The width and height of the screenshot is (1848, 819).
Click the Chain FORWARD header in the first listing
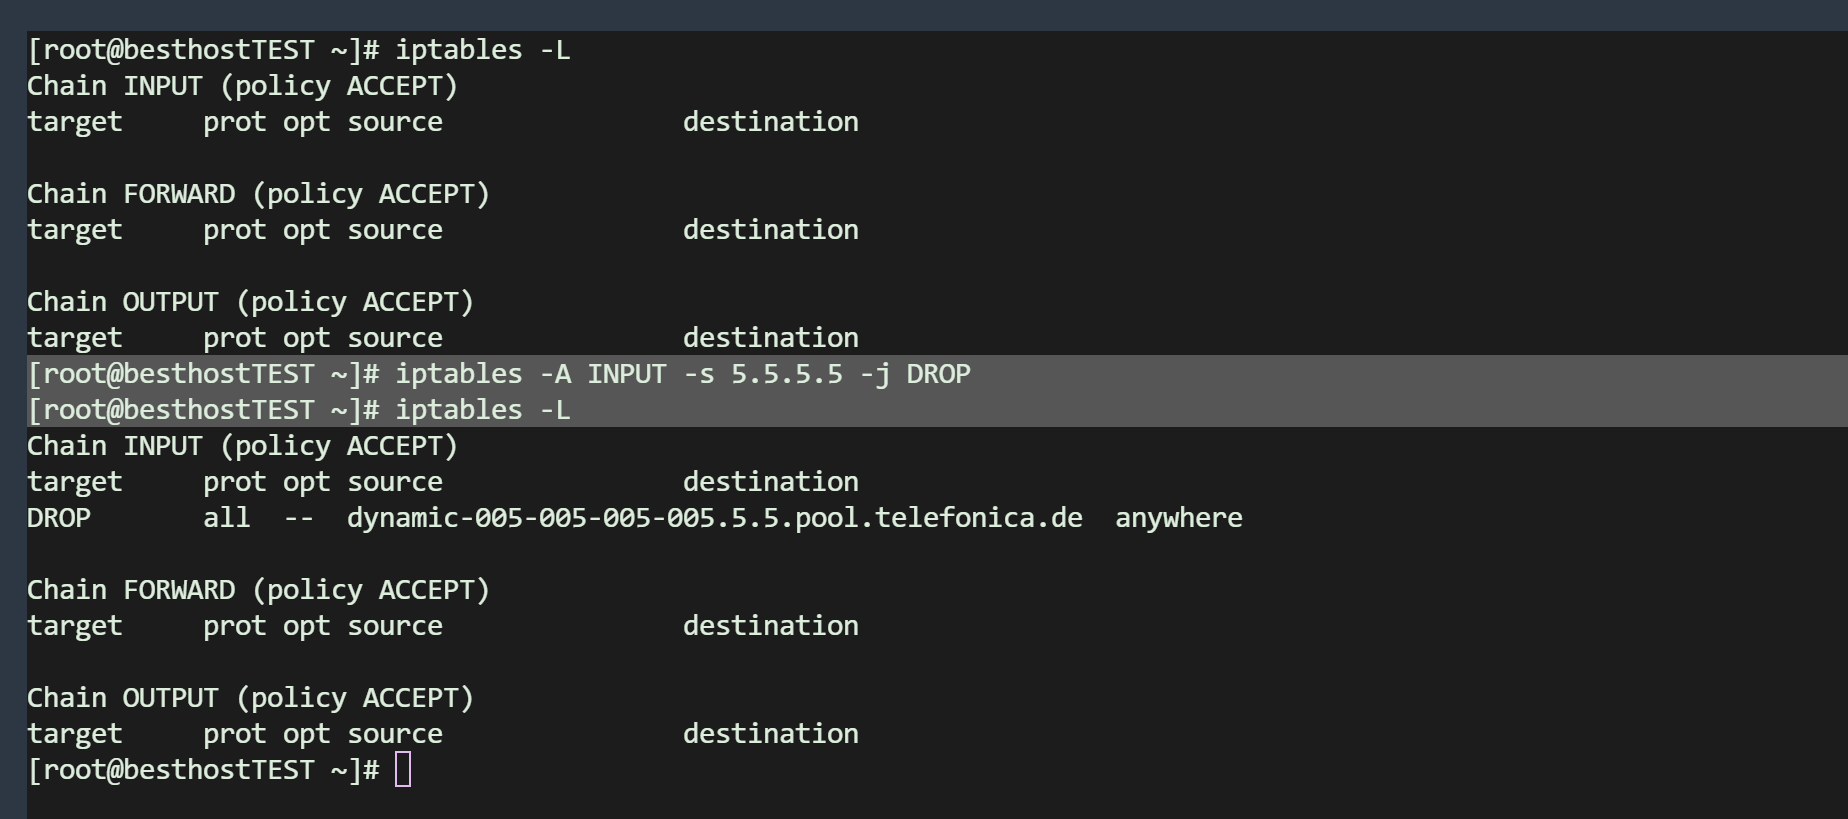pos(258,194)
